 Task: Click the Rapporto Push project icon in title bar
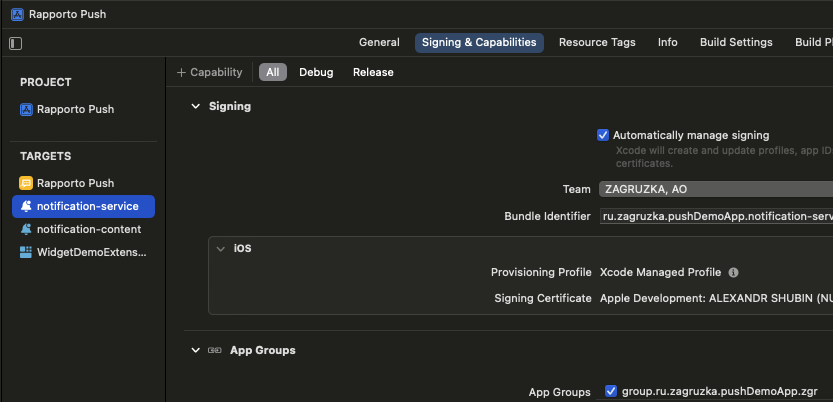(17, 14)
